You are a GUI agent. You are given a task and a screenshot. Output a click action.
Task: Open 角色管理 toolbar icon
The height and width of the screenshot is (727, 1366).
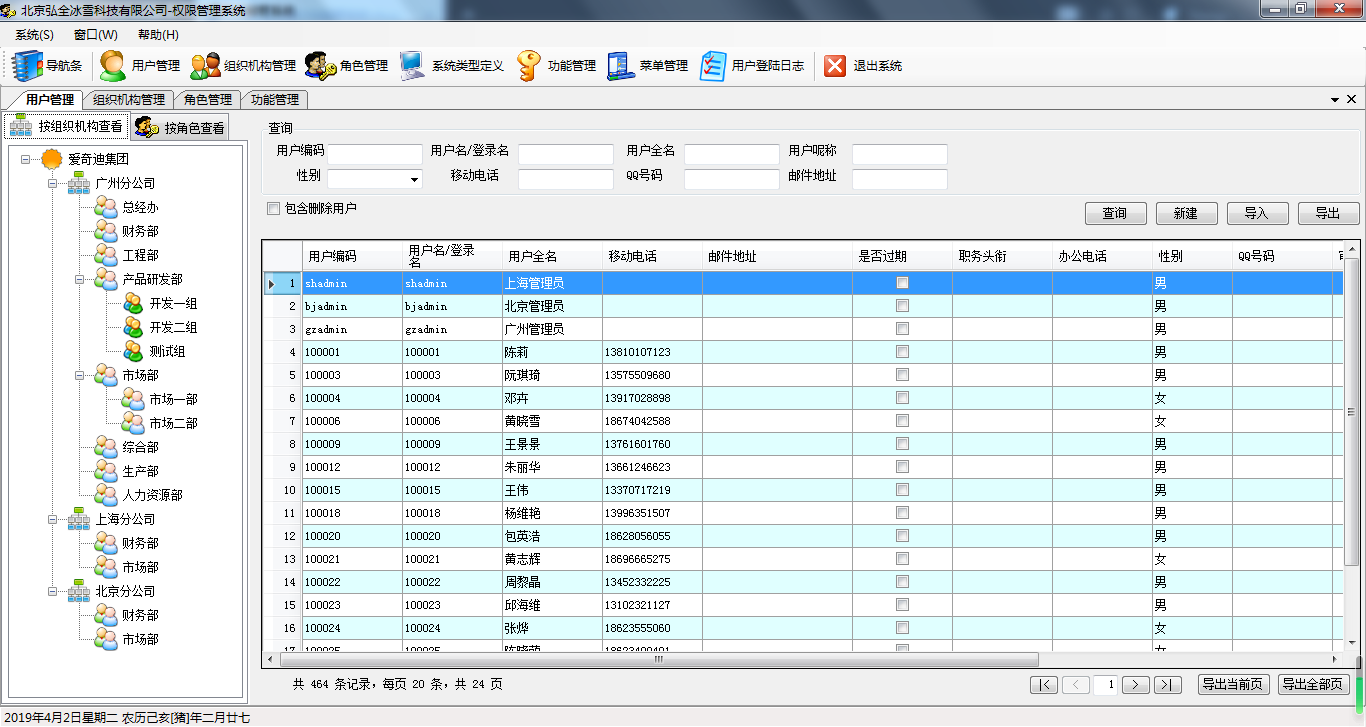(x=320, y=66)
